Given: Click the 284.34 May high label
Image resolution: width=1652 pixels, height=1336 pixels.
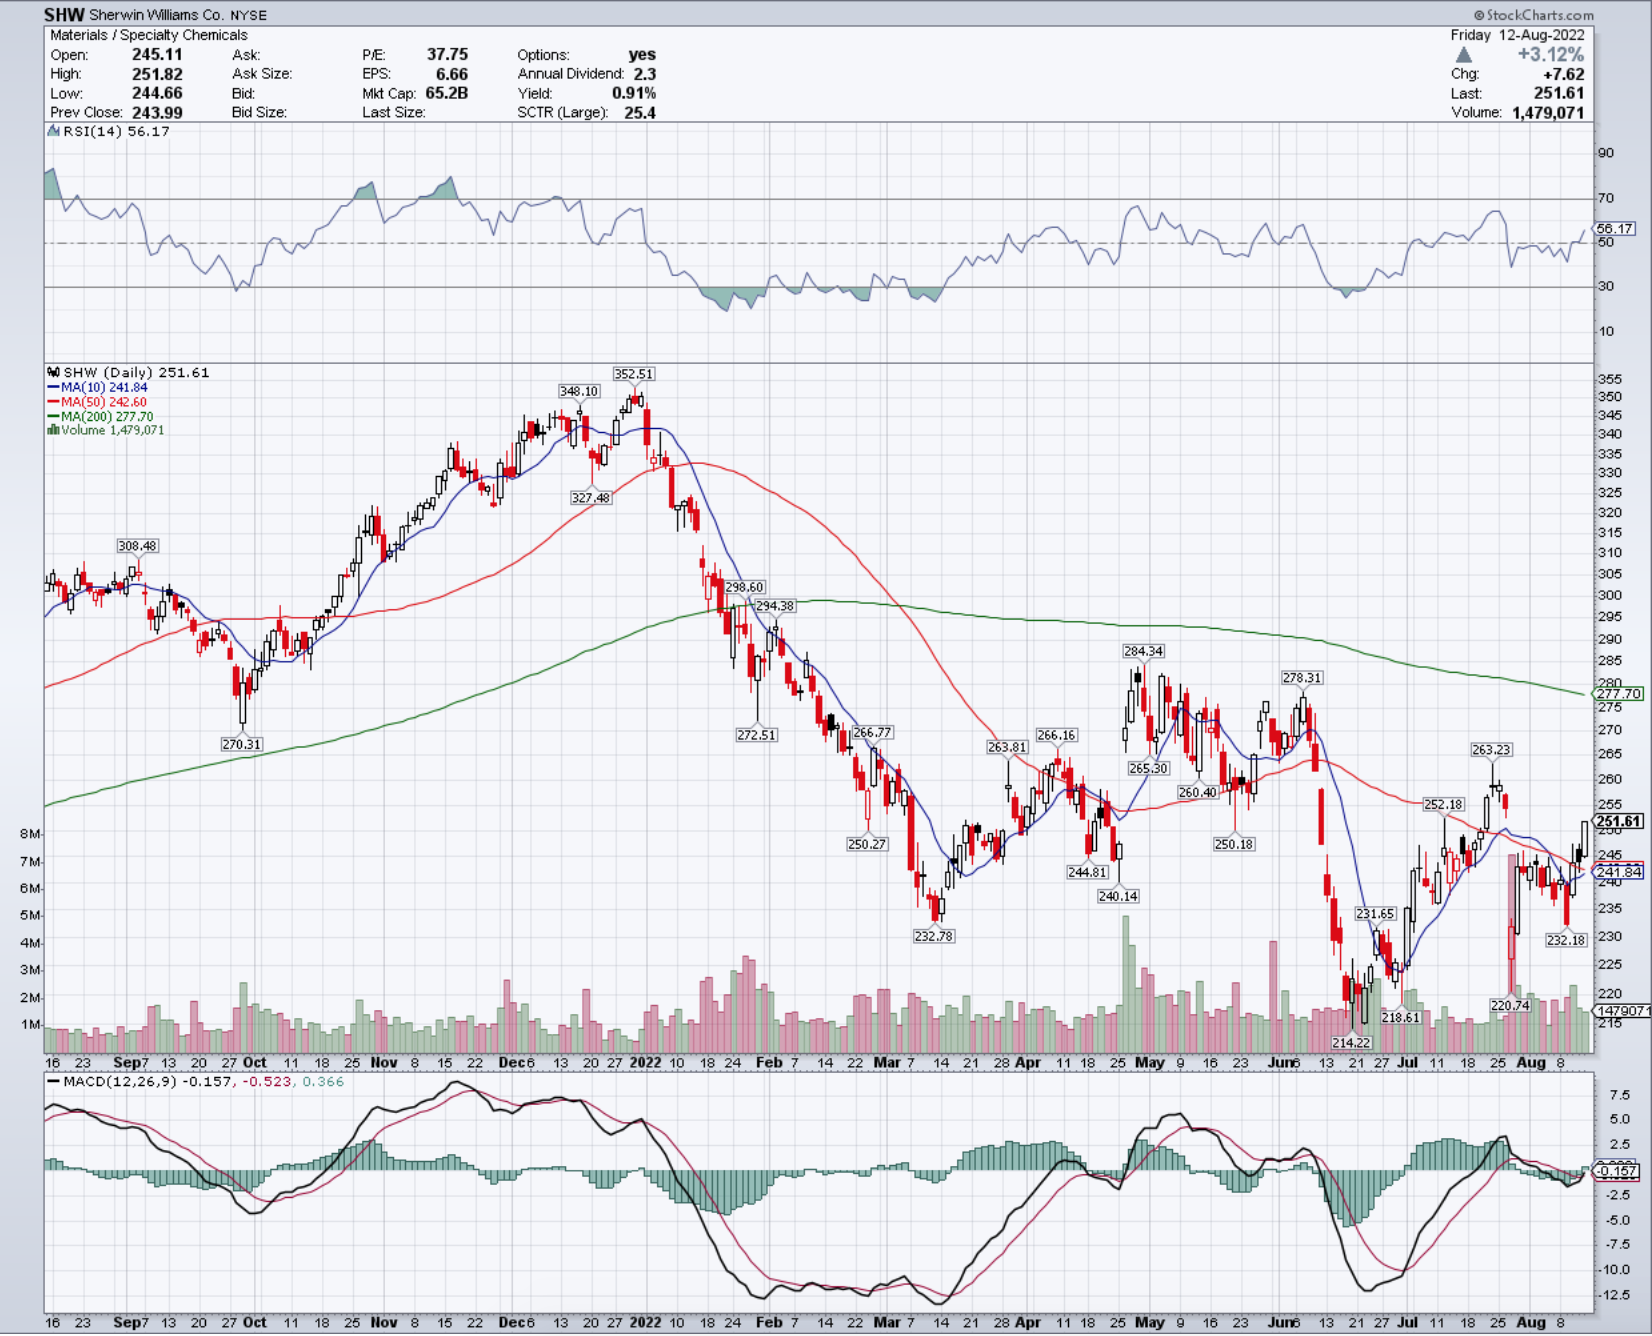Looking at the screenshot, I should point(1143,651).
